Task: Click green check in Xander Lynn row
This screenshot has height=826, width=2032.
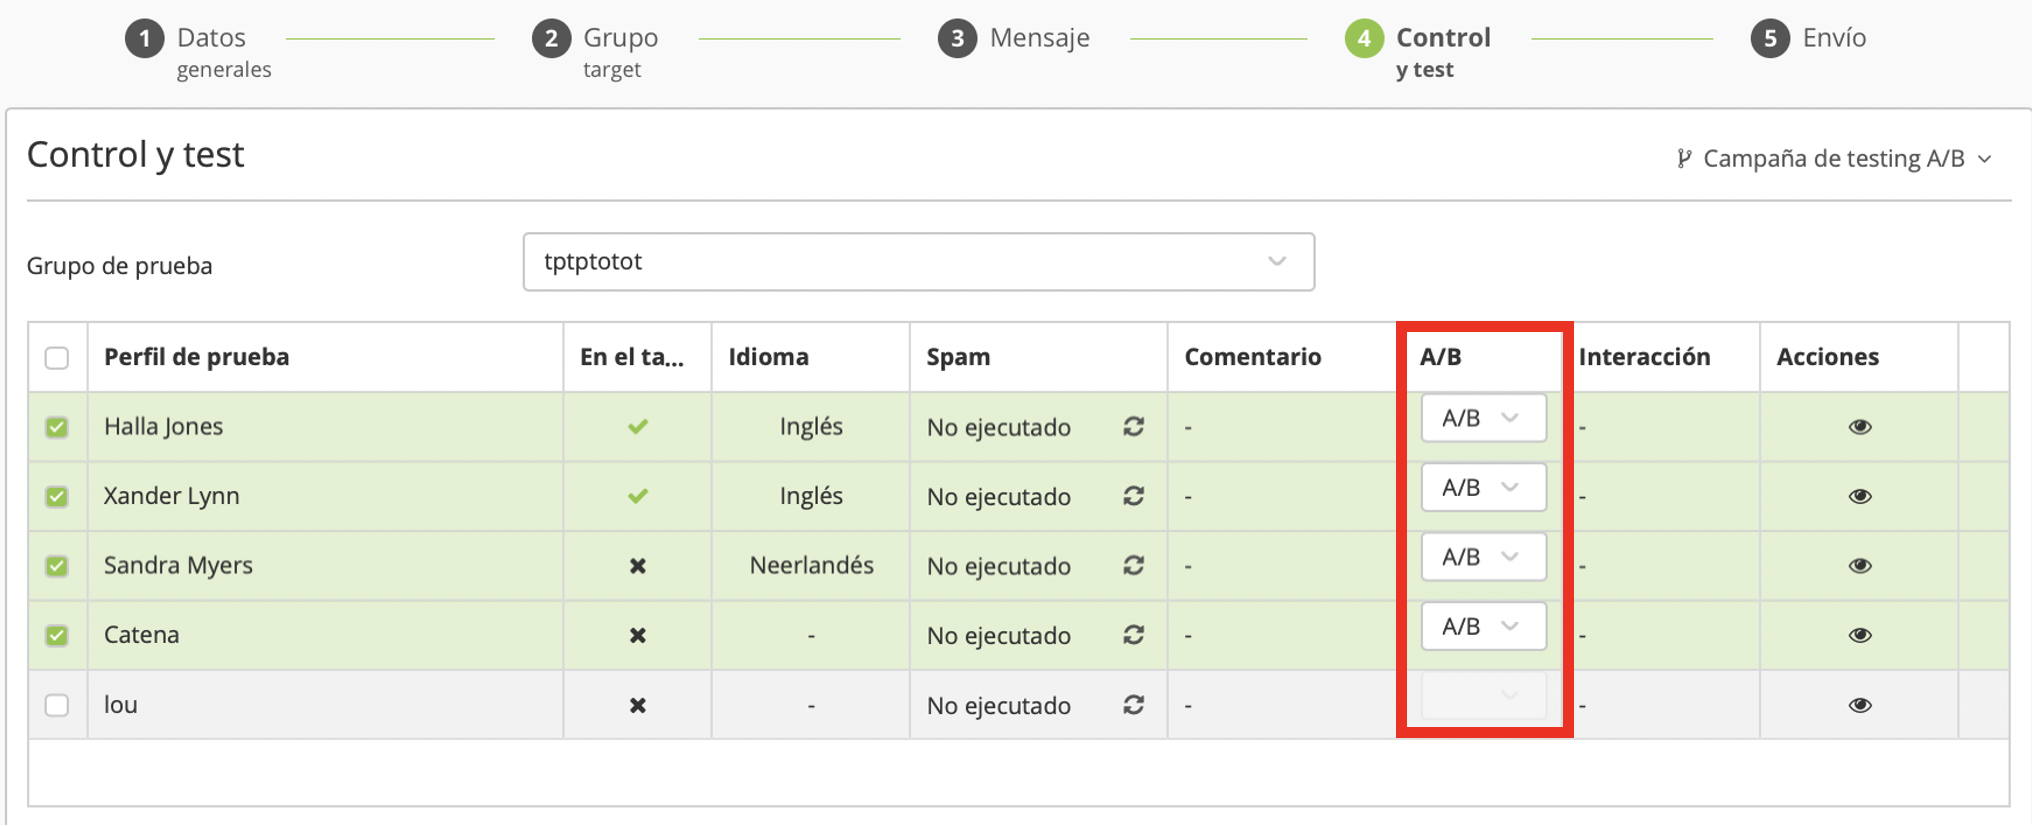Action: coord(638,496)
